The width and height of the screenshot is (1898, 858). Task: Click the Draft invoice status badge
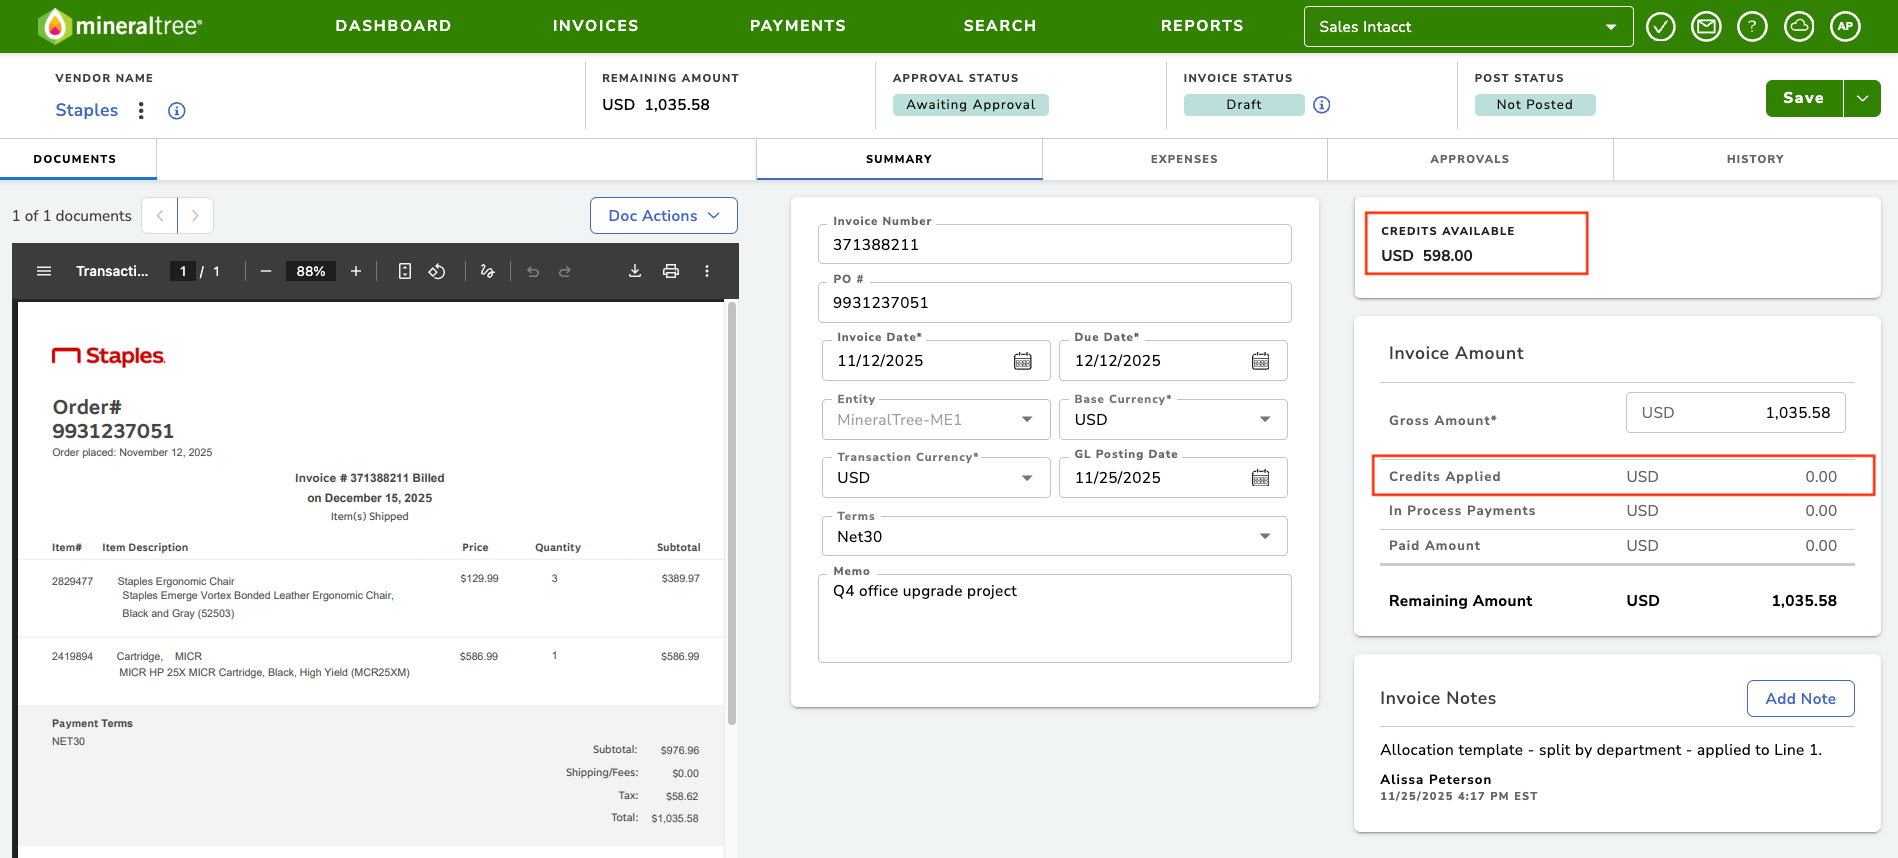tap(1244, 105)
